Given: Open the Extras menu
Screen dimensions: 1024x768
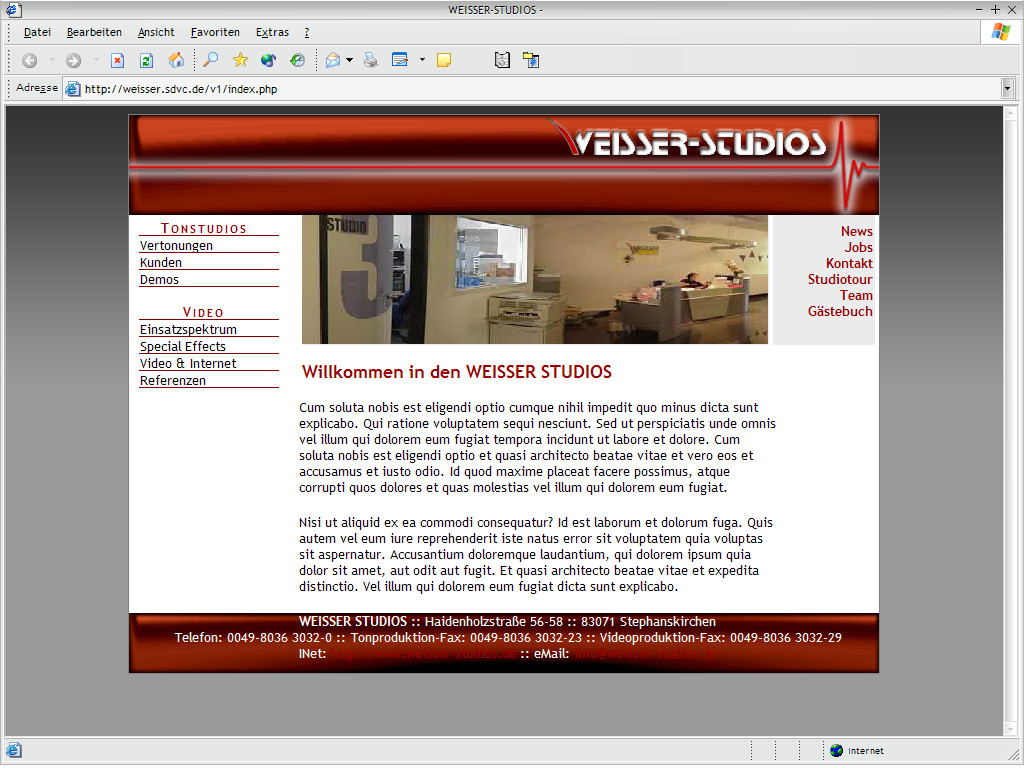Looking at the screenshot, I should (272, 32).
